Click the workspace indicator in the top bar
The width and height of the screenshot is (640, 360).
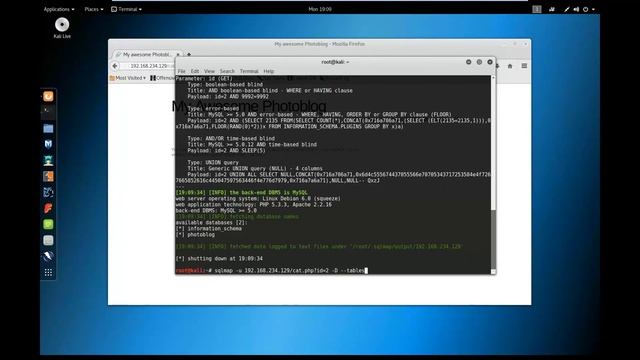(537, 9)
